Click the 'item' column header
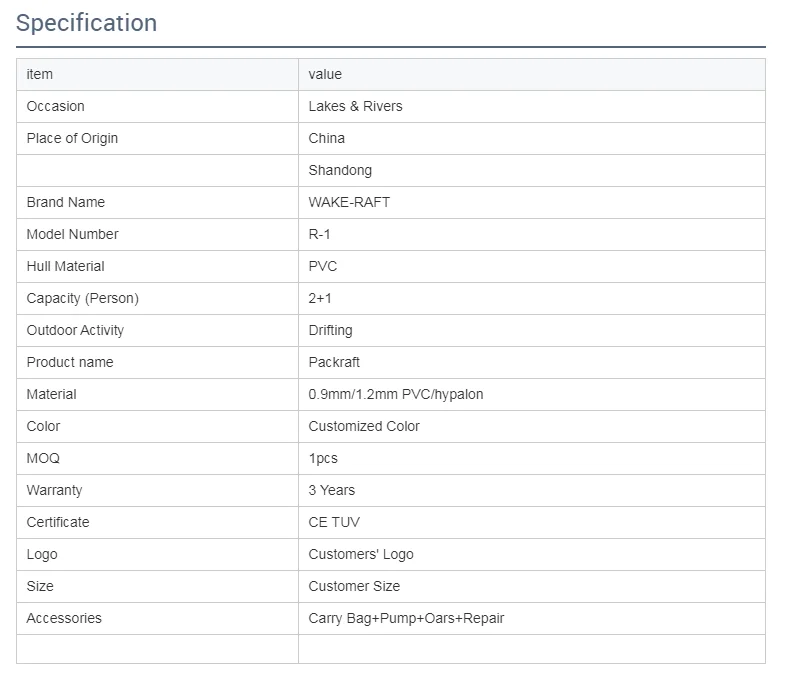 click(40, 74)
